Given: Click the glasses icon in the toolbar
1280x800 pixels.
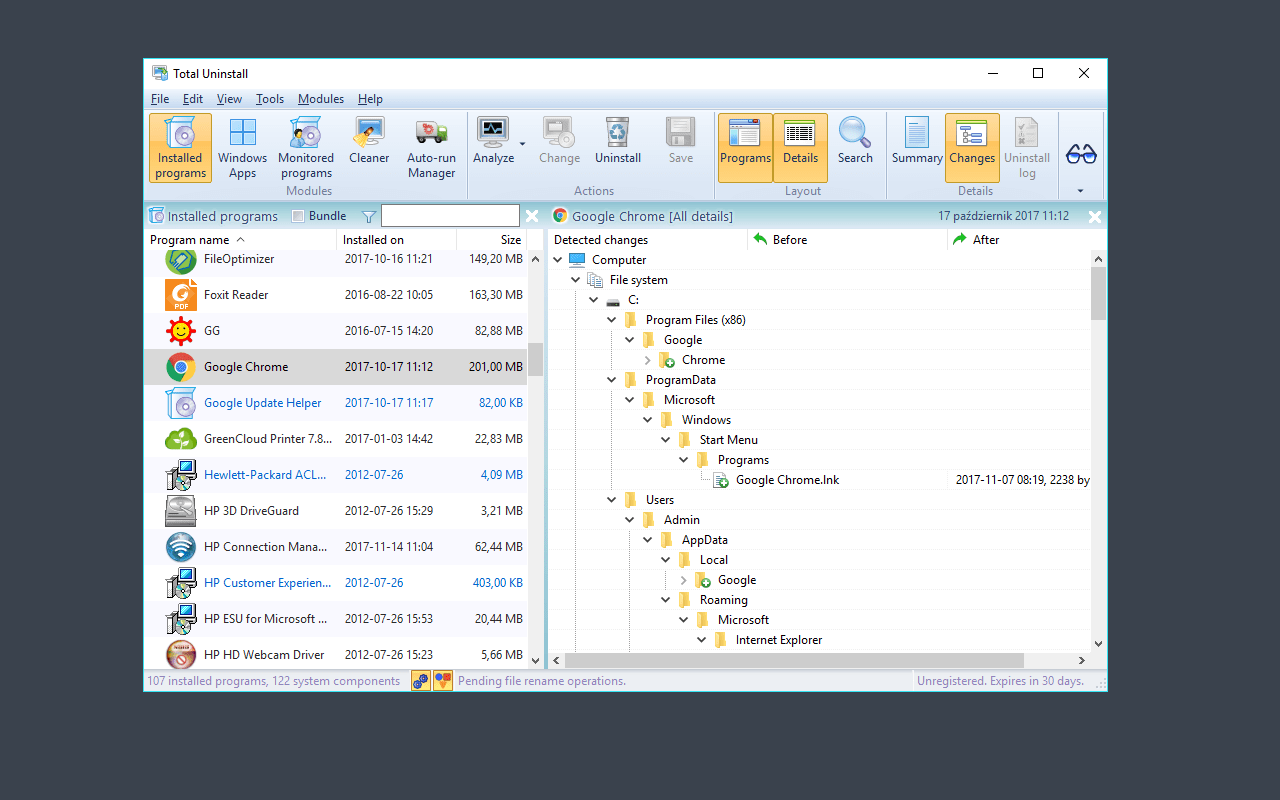Looking at the screenshot, I should (x=1081, y=154).
